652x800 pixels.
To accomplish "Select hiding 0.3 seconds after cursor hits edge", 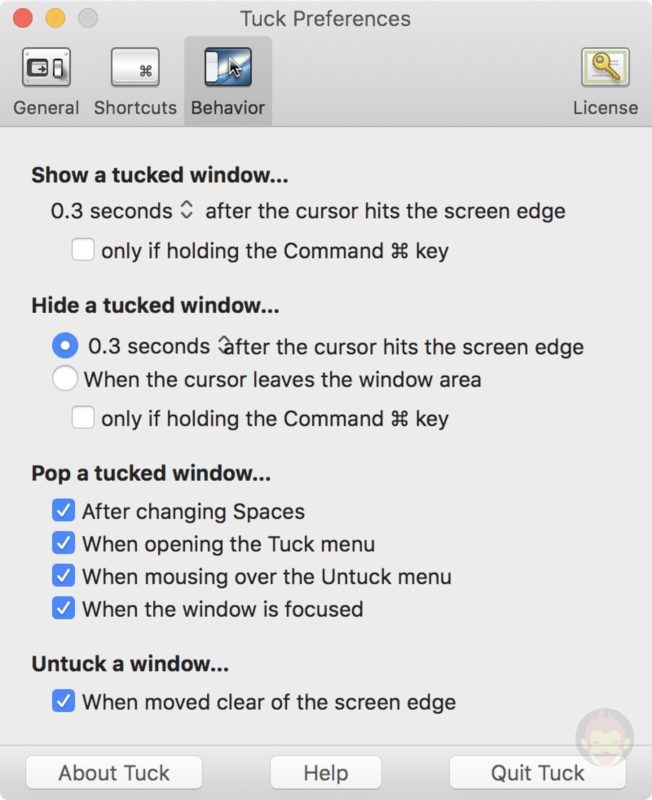I will click(x=63, y=345).
